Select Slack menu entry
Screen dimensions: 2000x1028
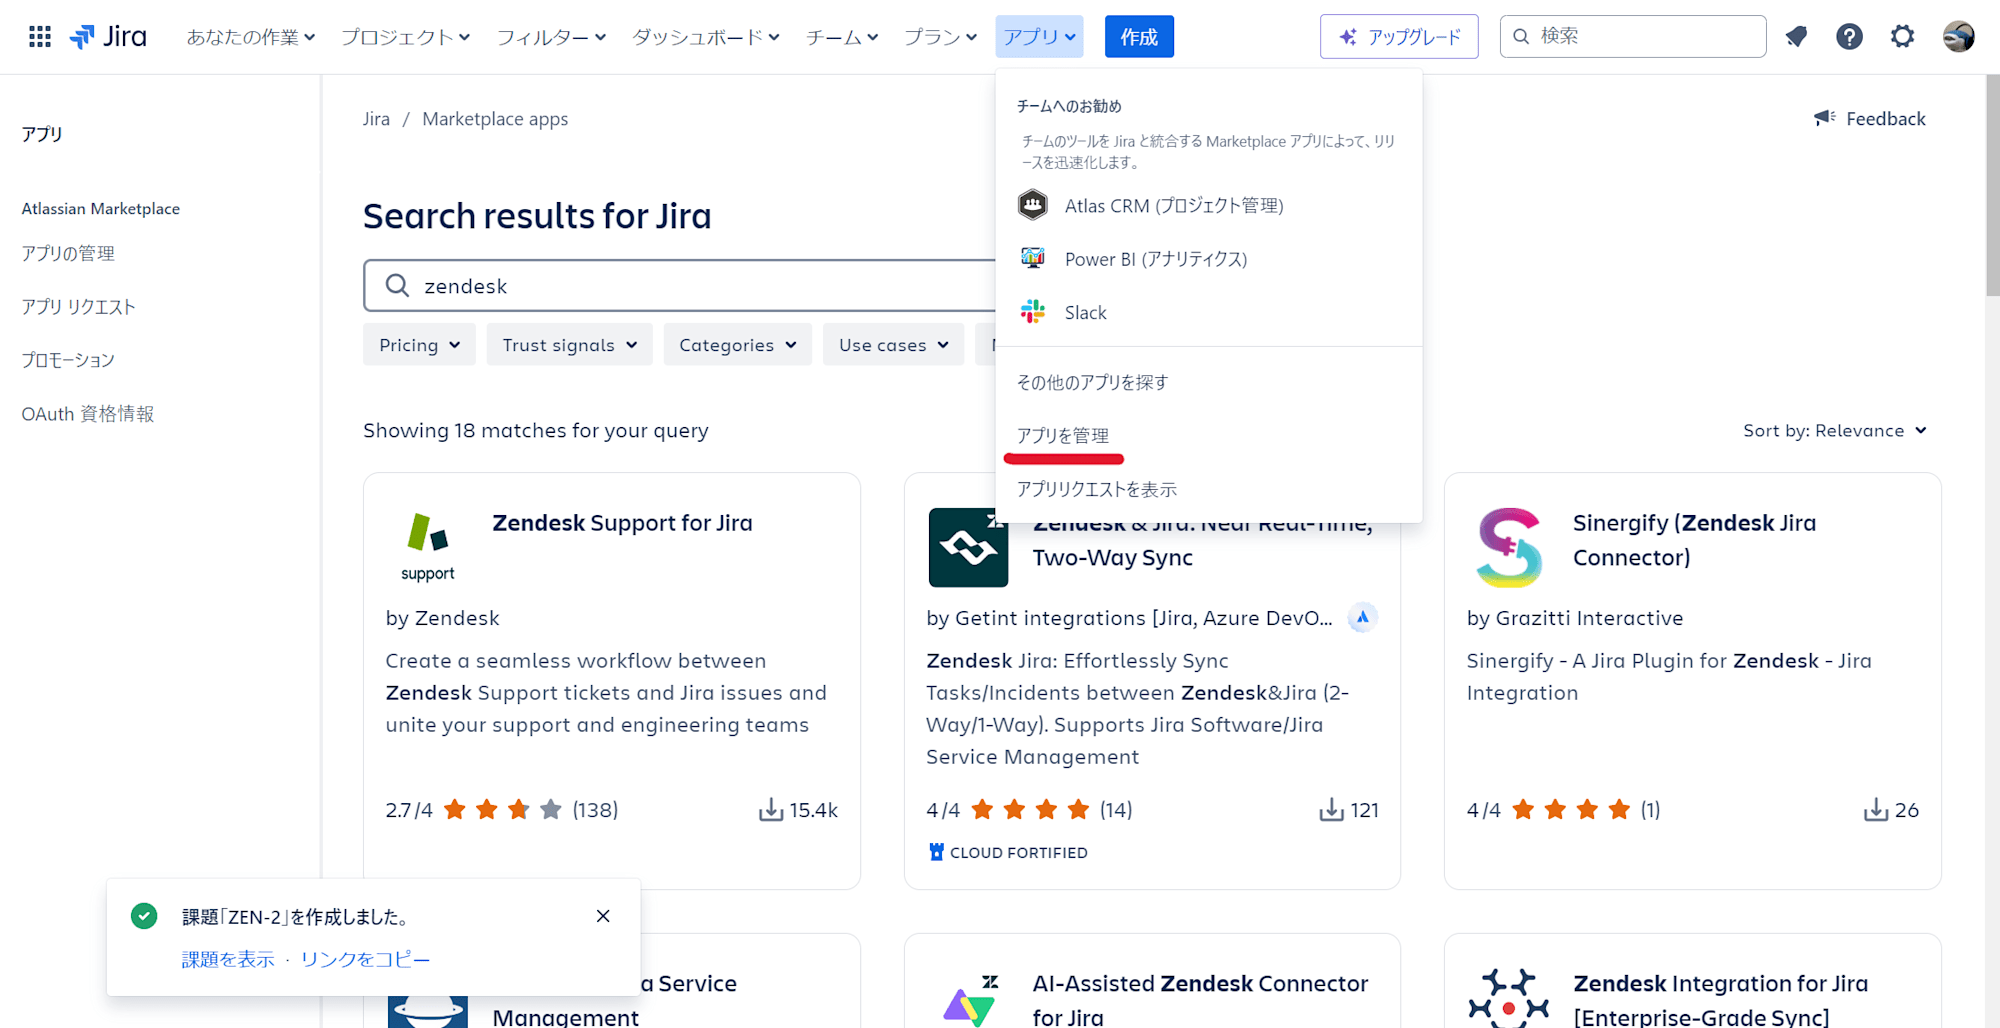point(1209,312)
